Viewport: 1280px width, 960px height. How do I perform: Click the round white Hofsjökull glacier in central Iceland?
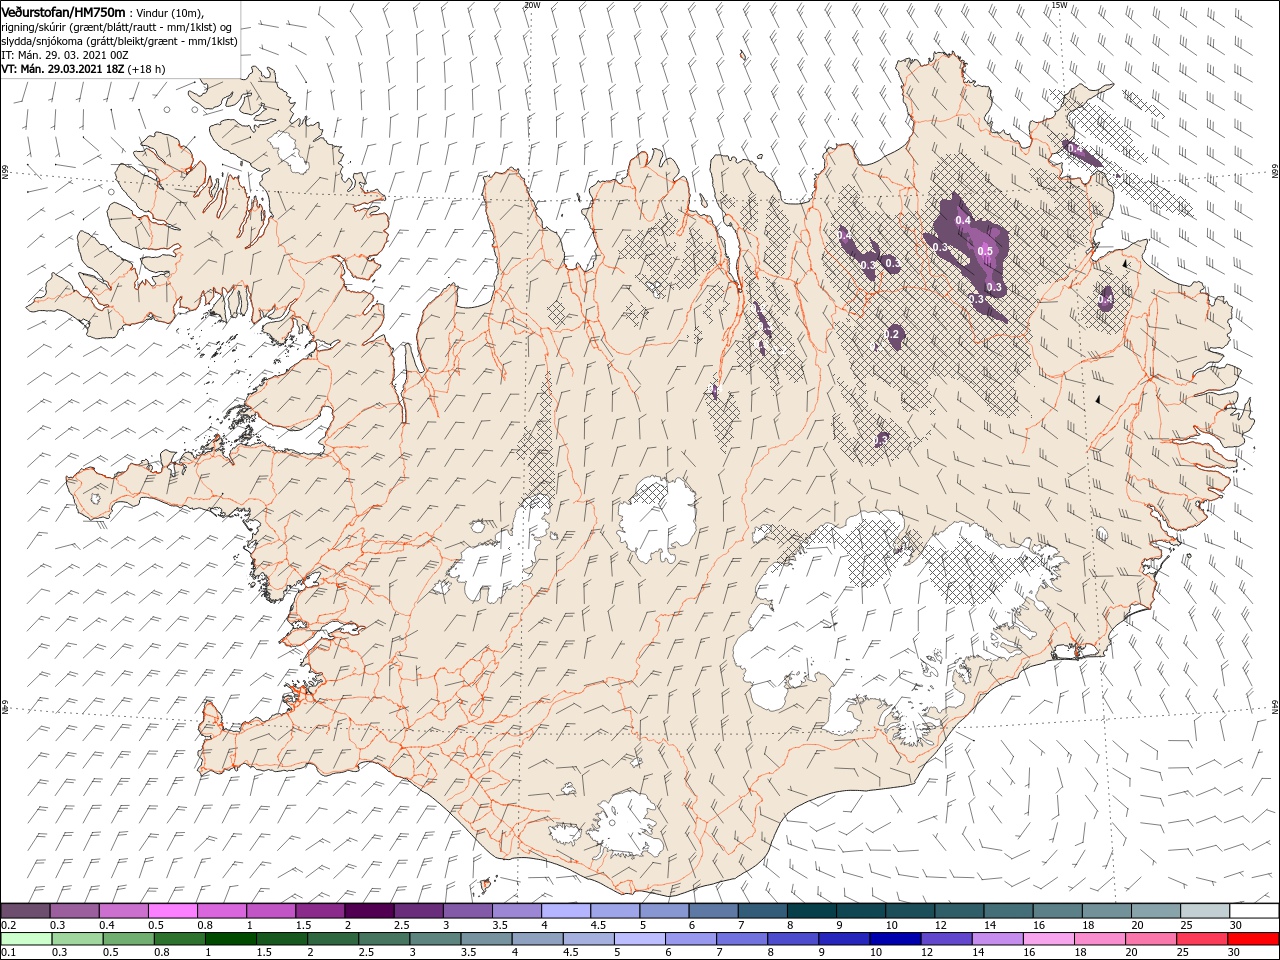(x=657, y=519)
